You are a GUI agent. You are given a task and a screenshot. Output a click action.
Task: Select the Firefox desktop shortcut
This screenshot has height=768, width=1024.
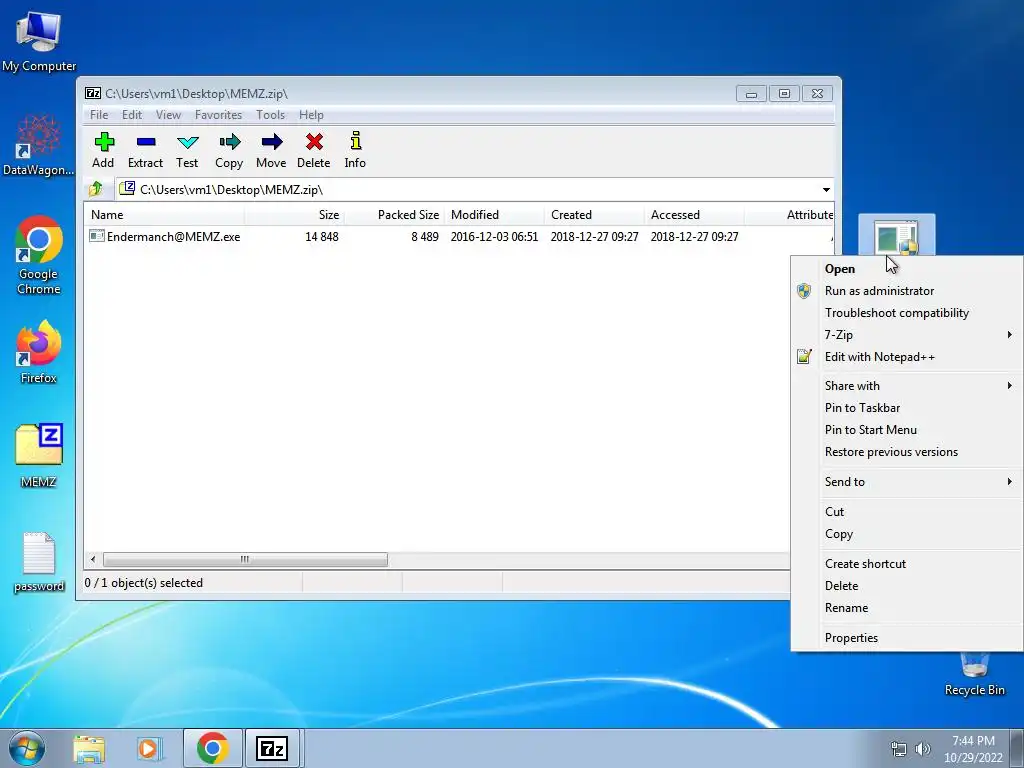[39, 352]
